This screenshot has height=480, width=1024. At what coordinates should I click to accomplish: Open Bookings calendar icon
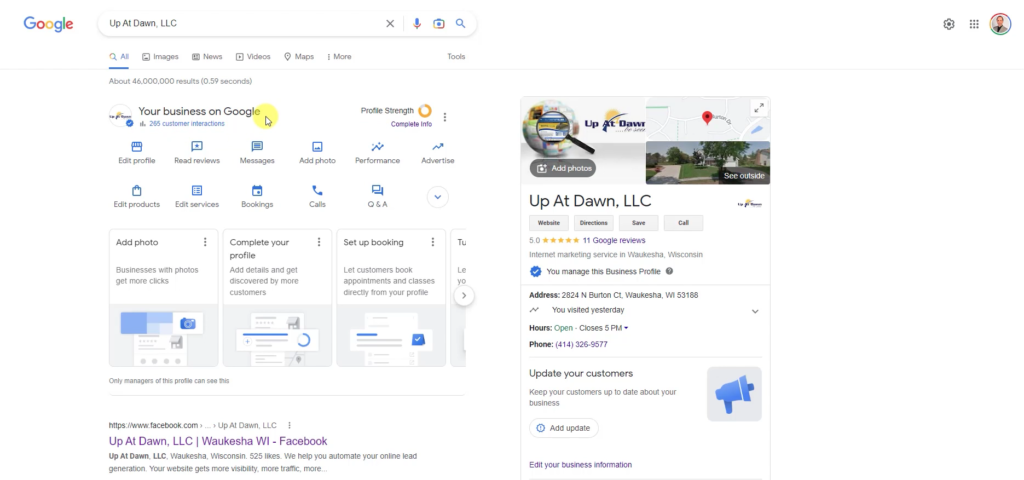[257, 191]
